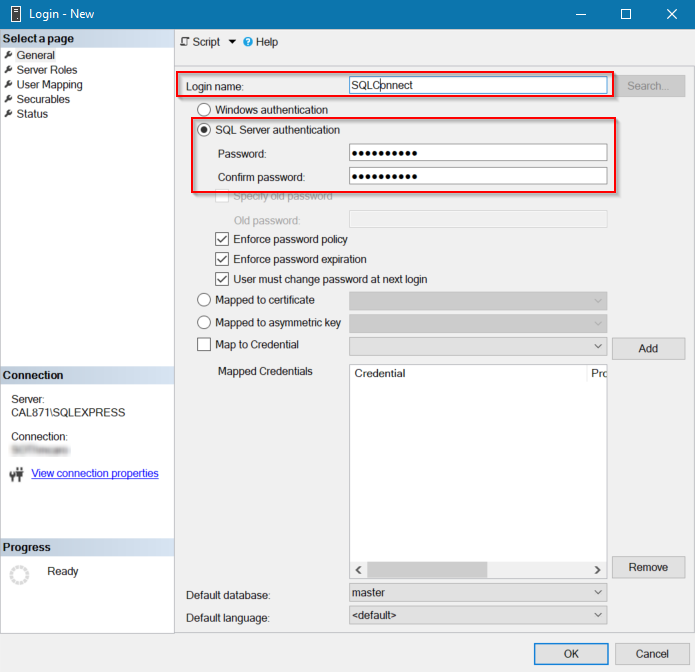Screen dimensions: 695x672
Task: Open the Server Roles page
Action: tap(47, 70)
